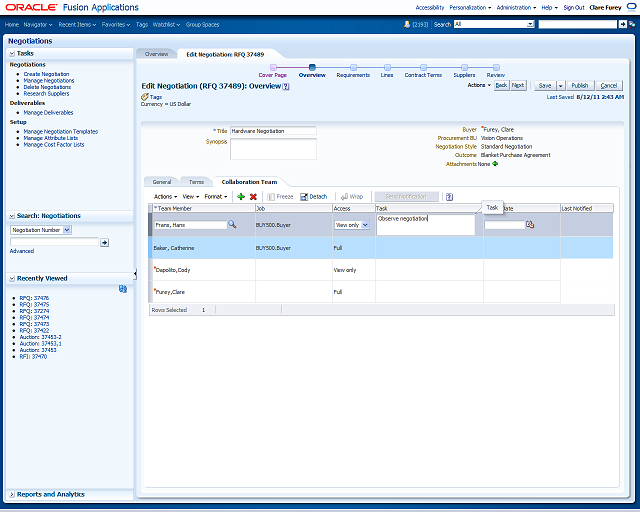Click in the Synopsis text area
Viewport: 640px width, 512px height.
[x=273, y=149]
